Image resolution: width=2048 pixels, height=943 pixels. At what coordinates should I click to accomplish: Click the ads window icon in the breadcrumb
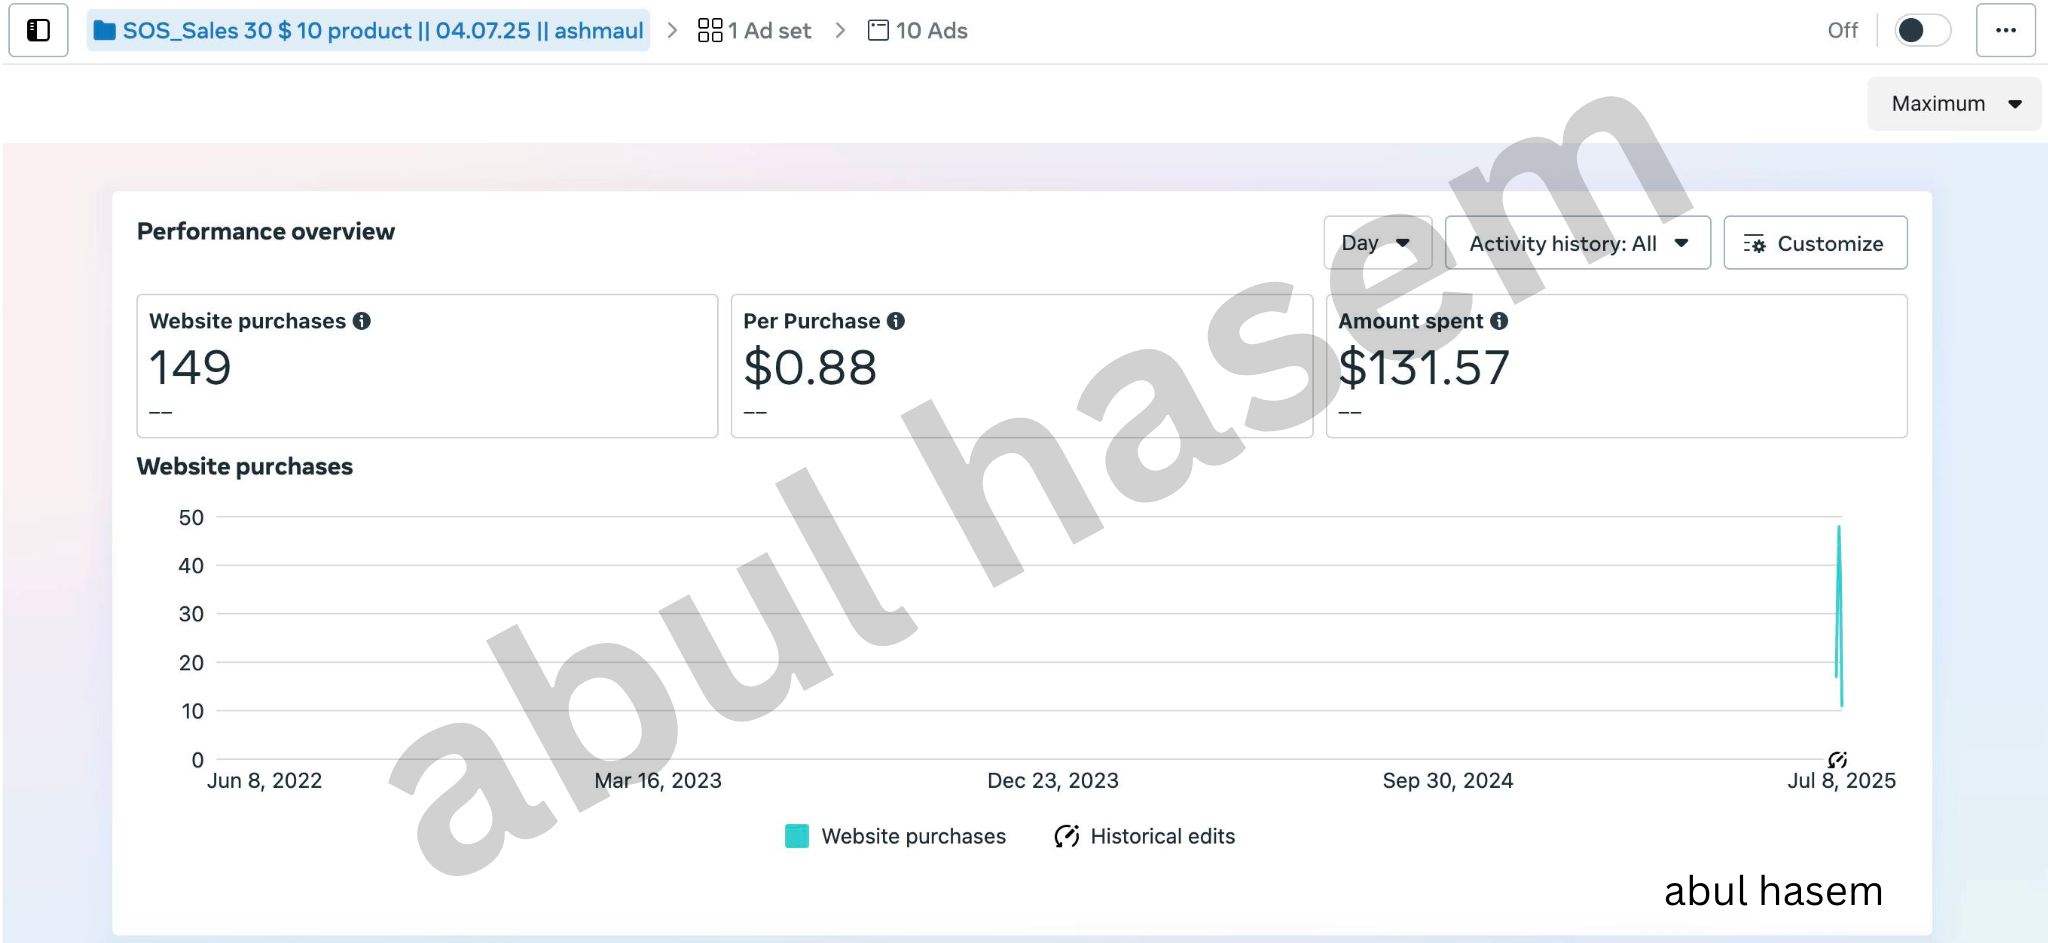coord(878,31)
